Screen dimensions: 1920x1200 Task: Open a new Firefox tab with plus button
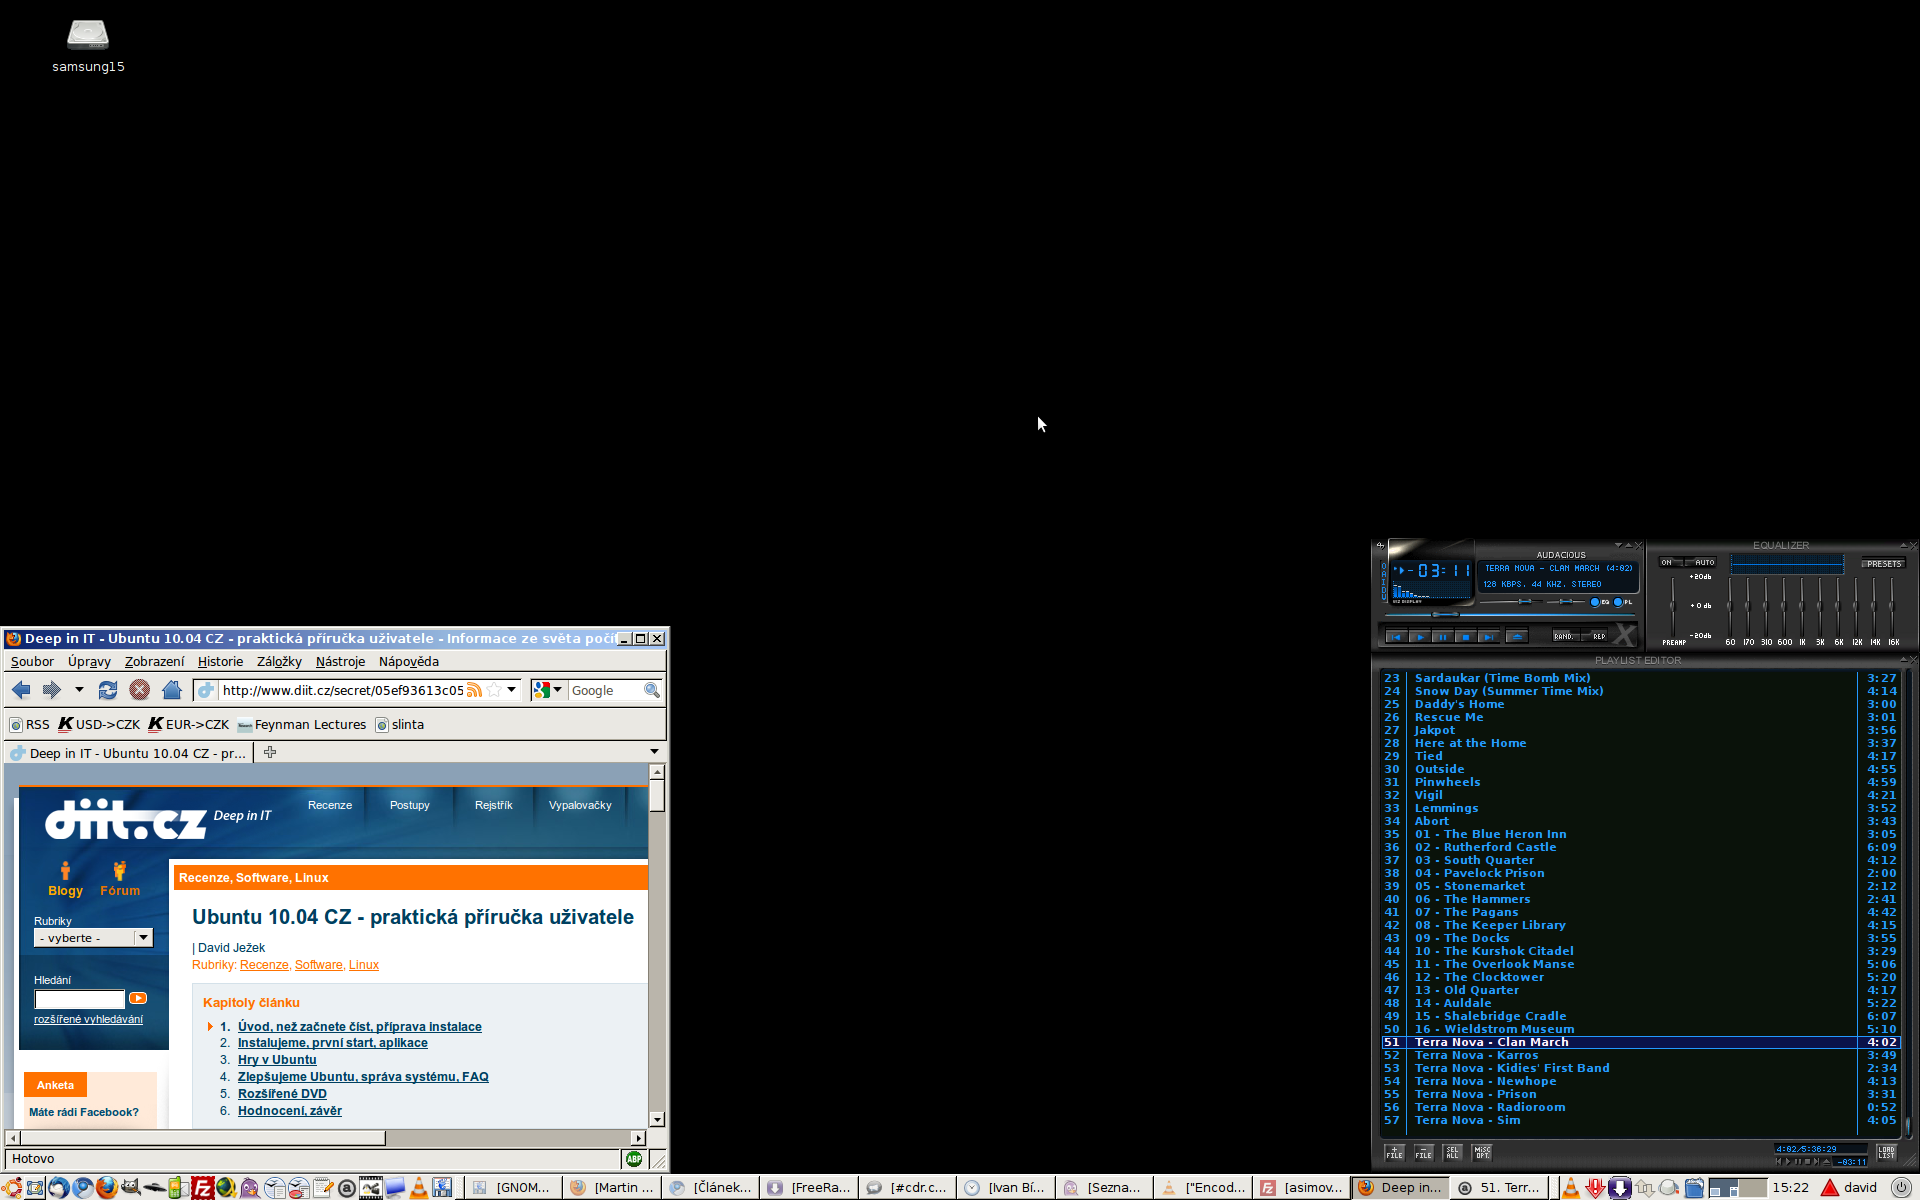270,753
